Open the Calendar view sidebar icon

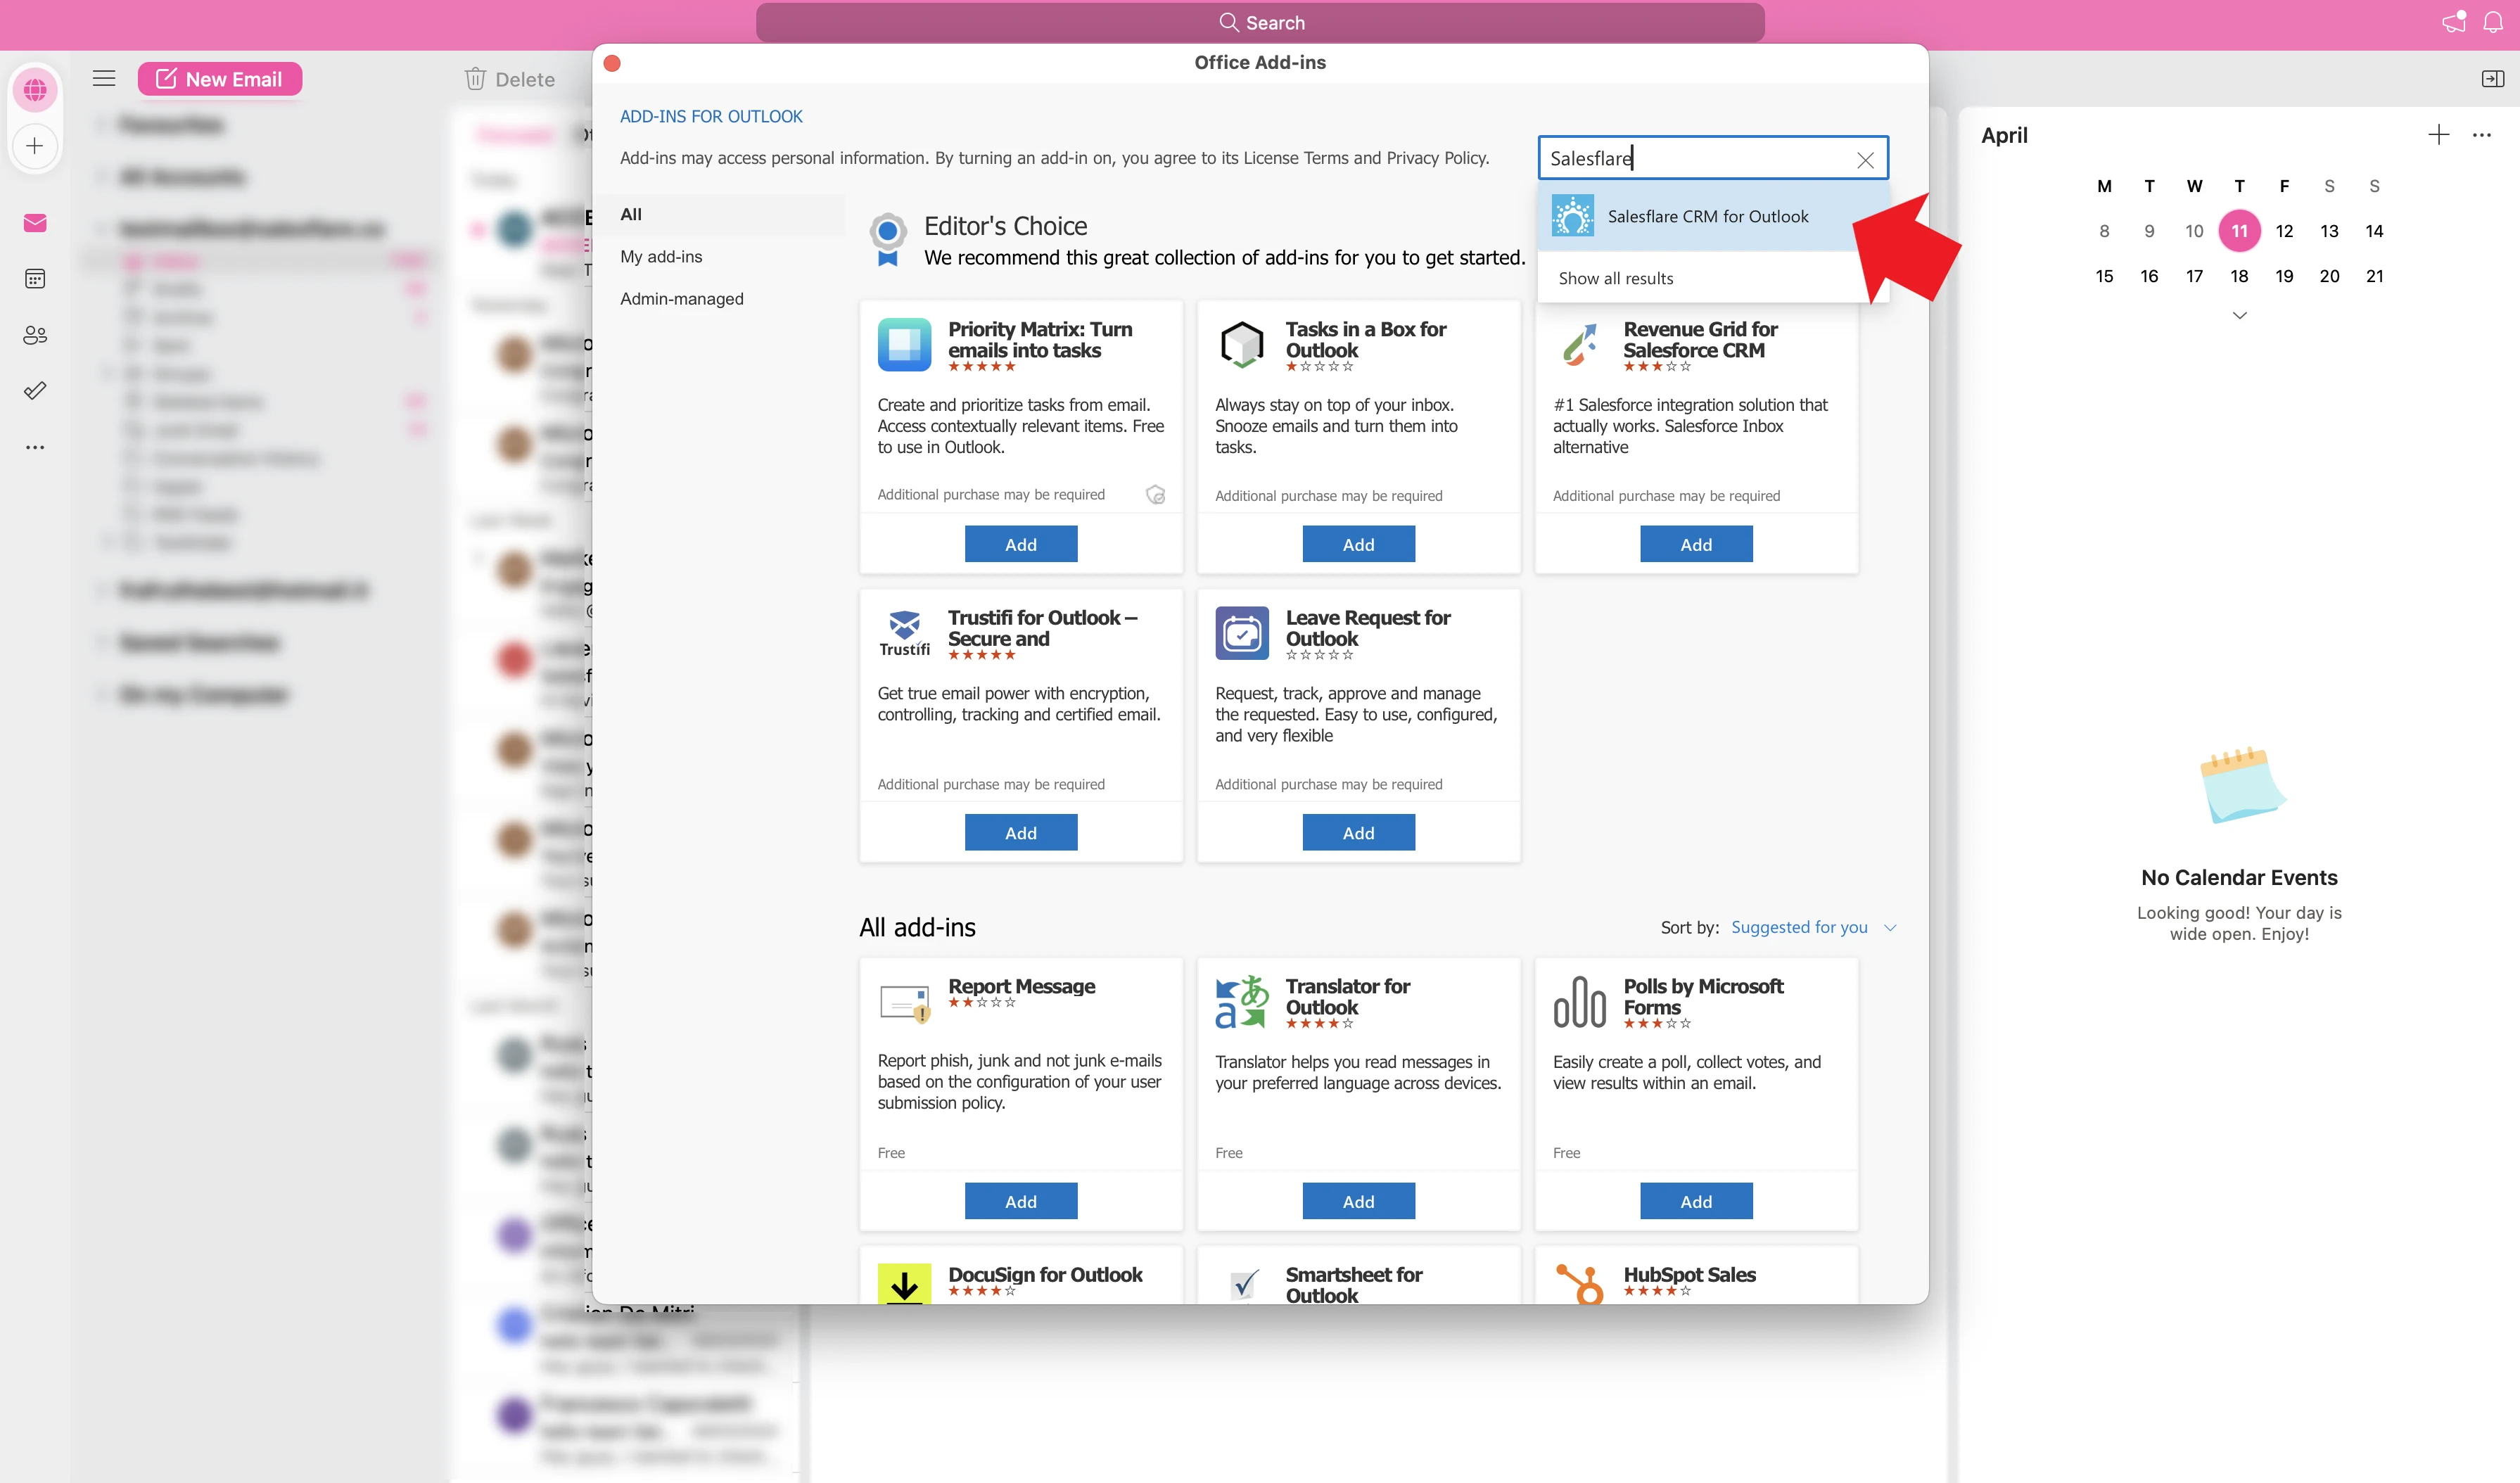(35, 278)
